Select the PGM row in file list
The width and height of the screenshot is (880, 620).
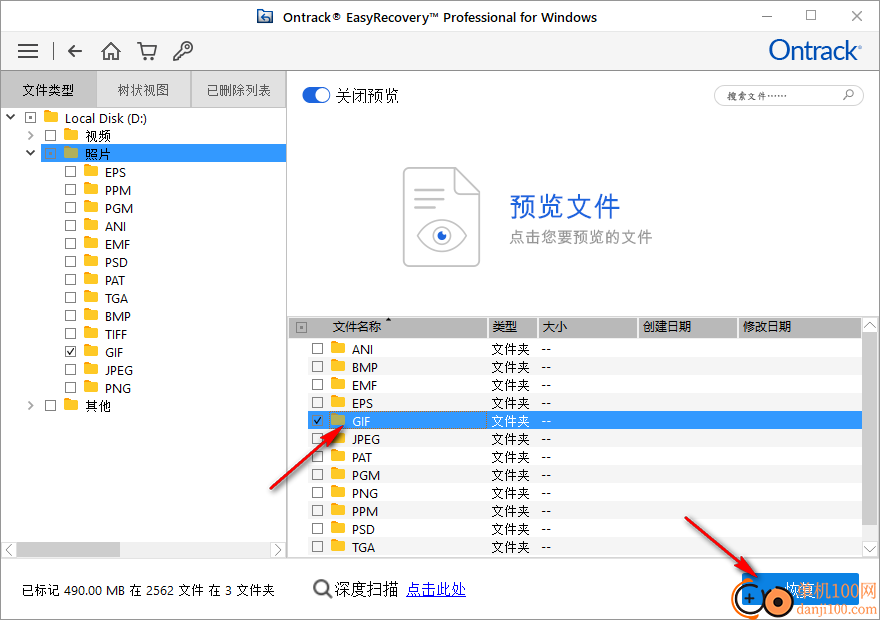[585, 475]
